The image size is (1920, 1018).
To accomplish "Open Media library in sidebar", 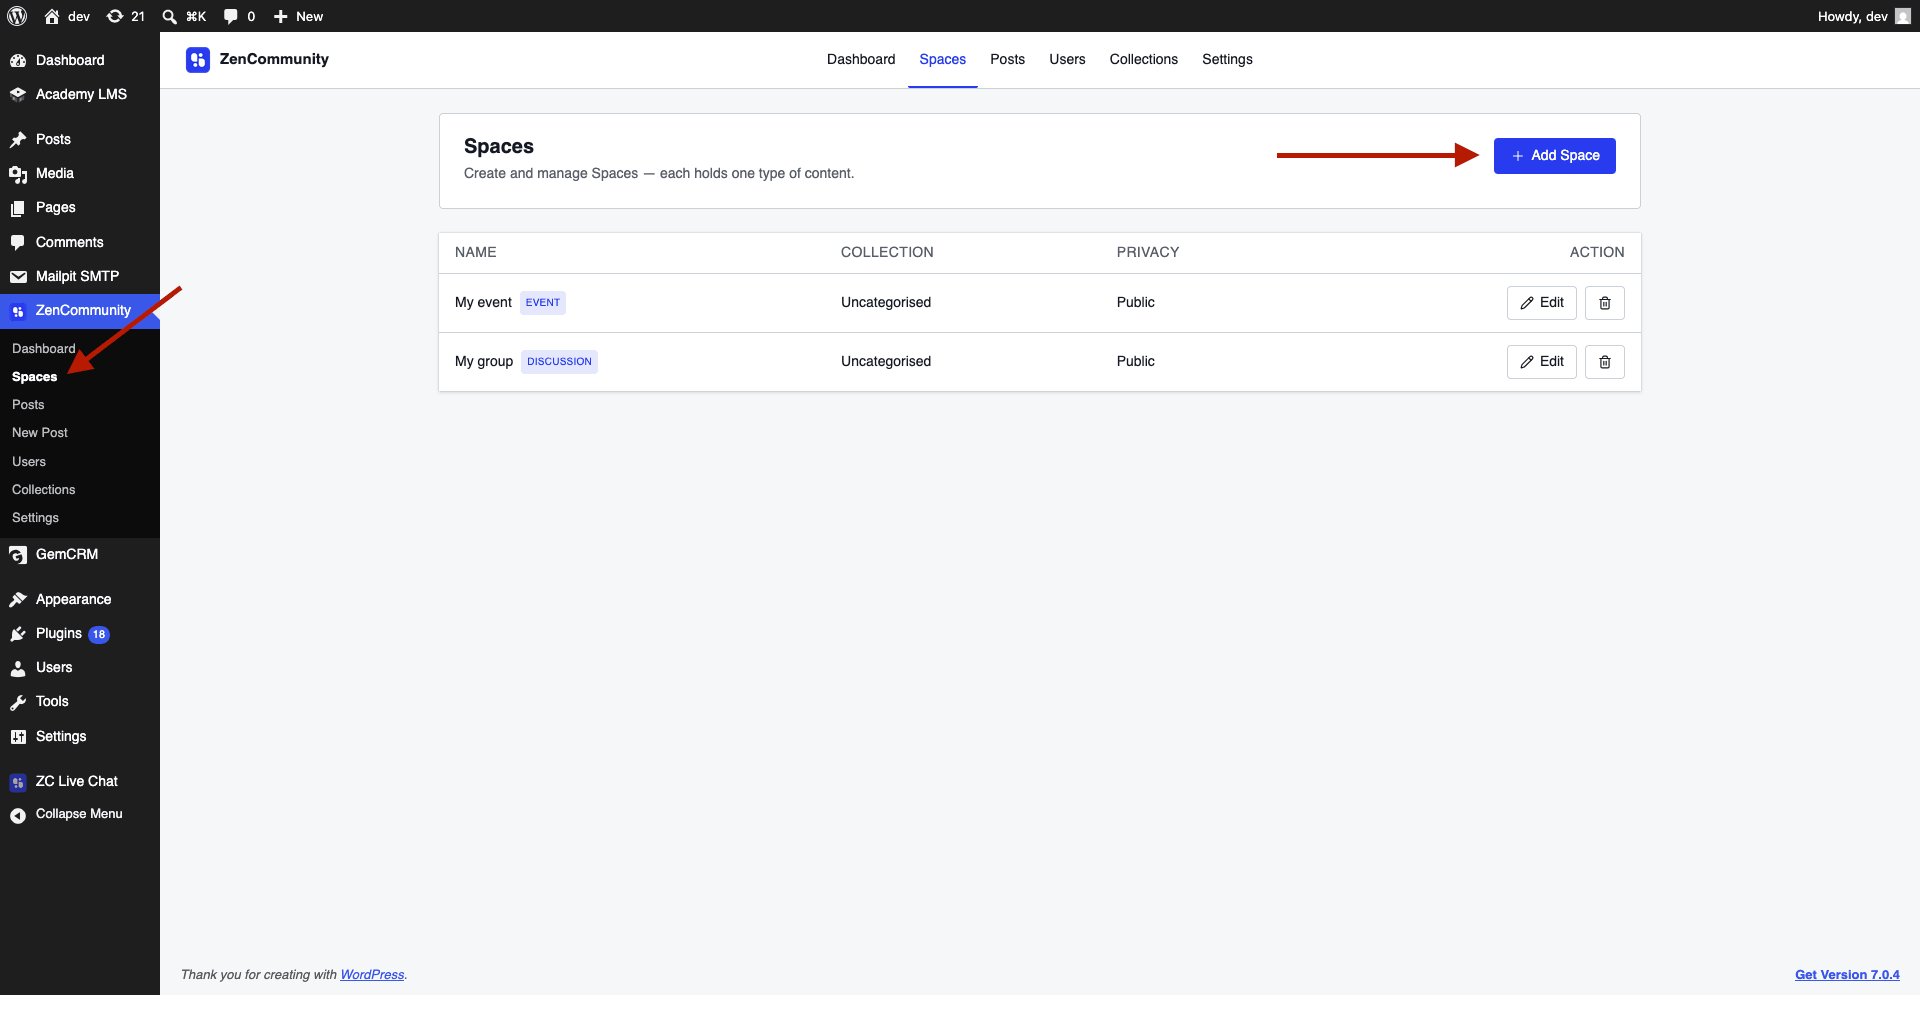I will point(80,173).
